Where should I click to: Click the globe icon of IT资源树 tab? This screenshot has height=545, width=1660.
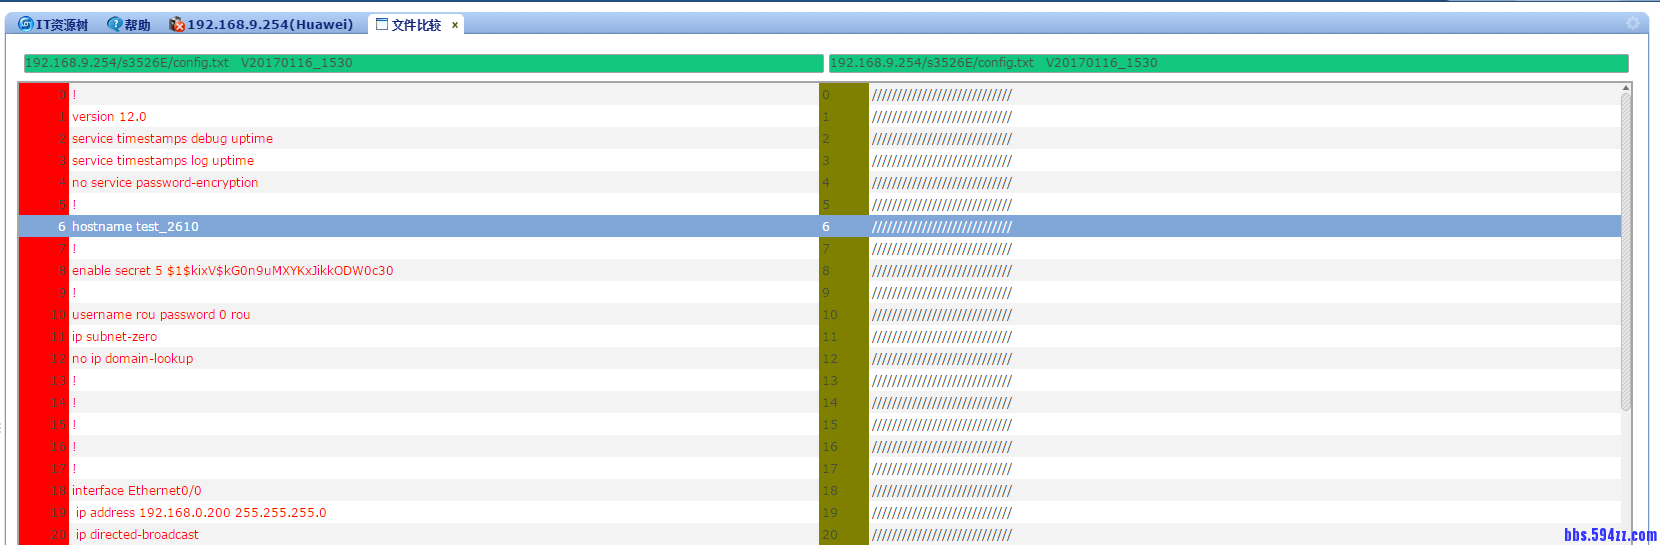click(26, 24)
